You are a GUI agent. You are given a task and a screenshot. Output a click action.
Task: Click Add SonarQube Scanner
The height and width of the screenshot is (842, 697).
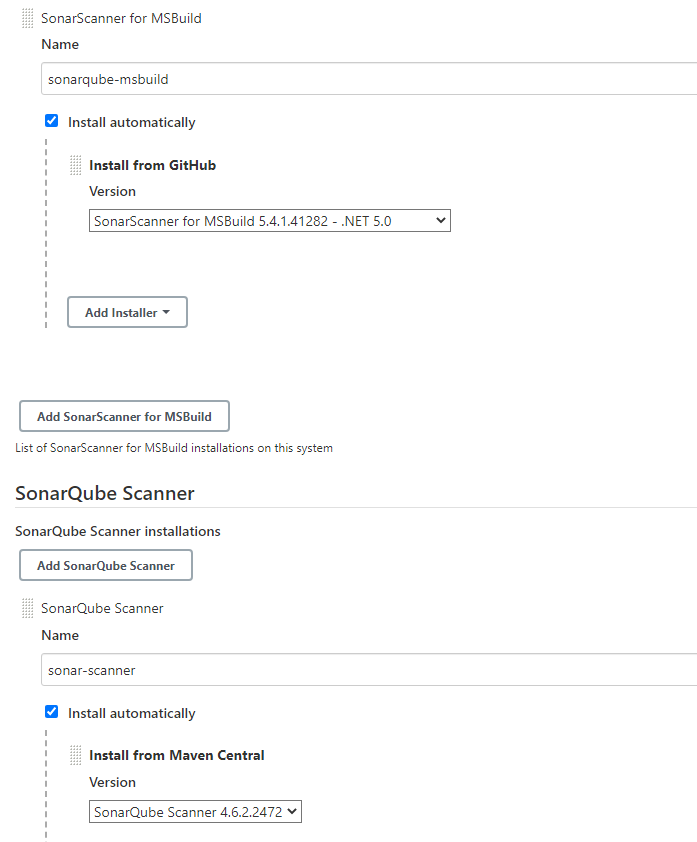105,564
